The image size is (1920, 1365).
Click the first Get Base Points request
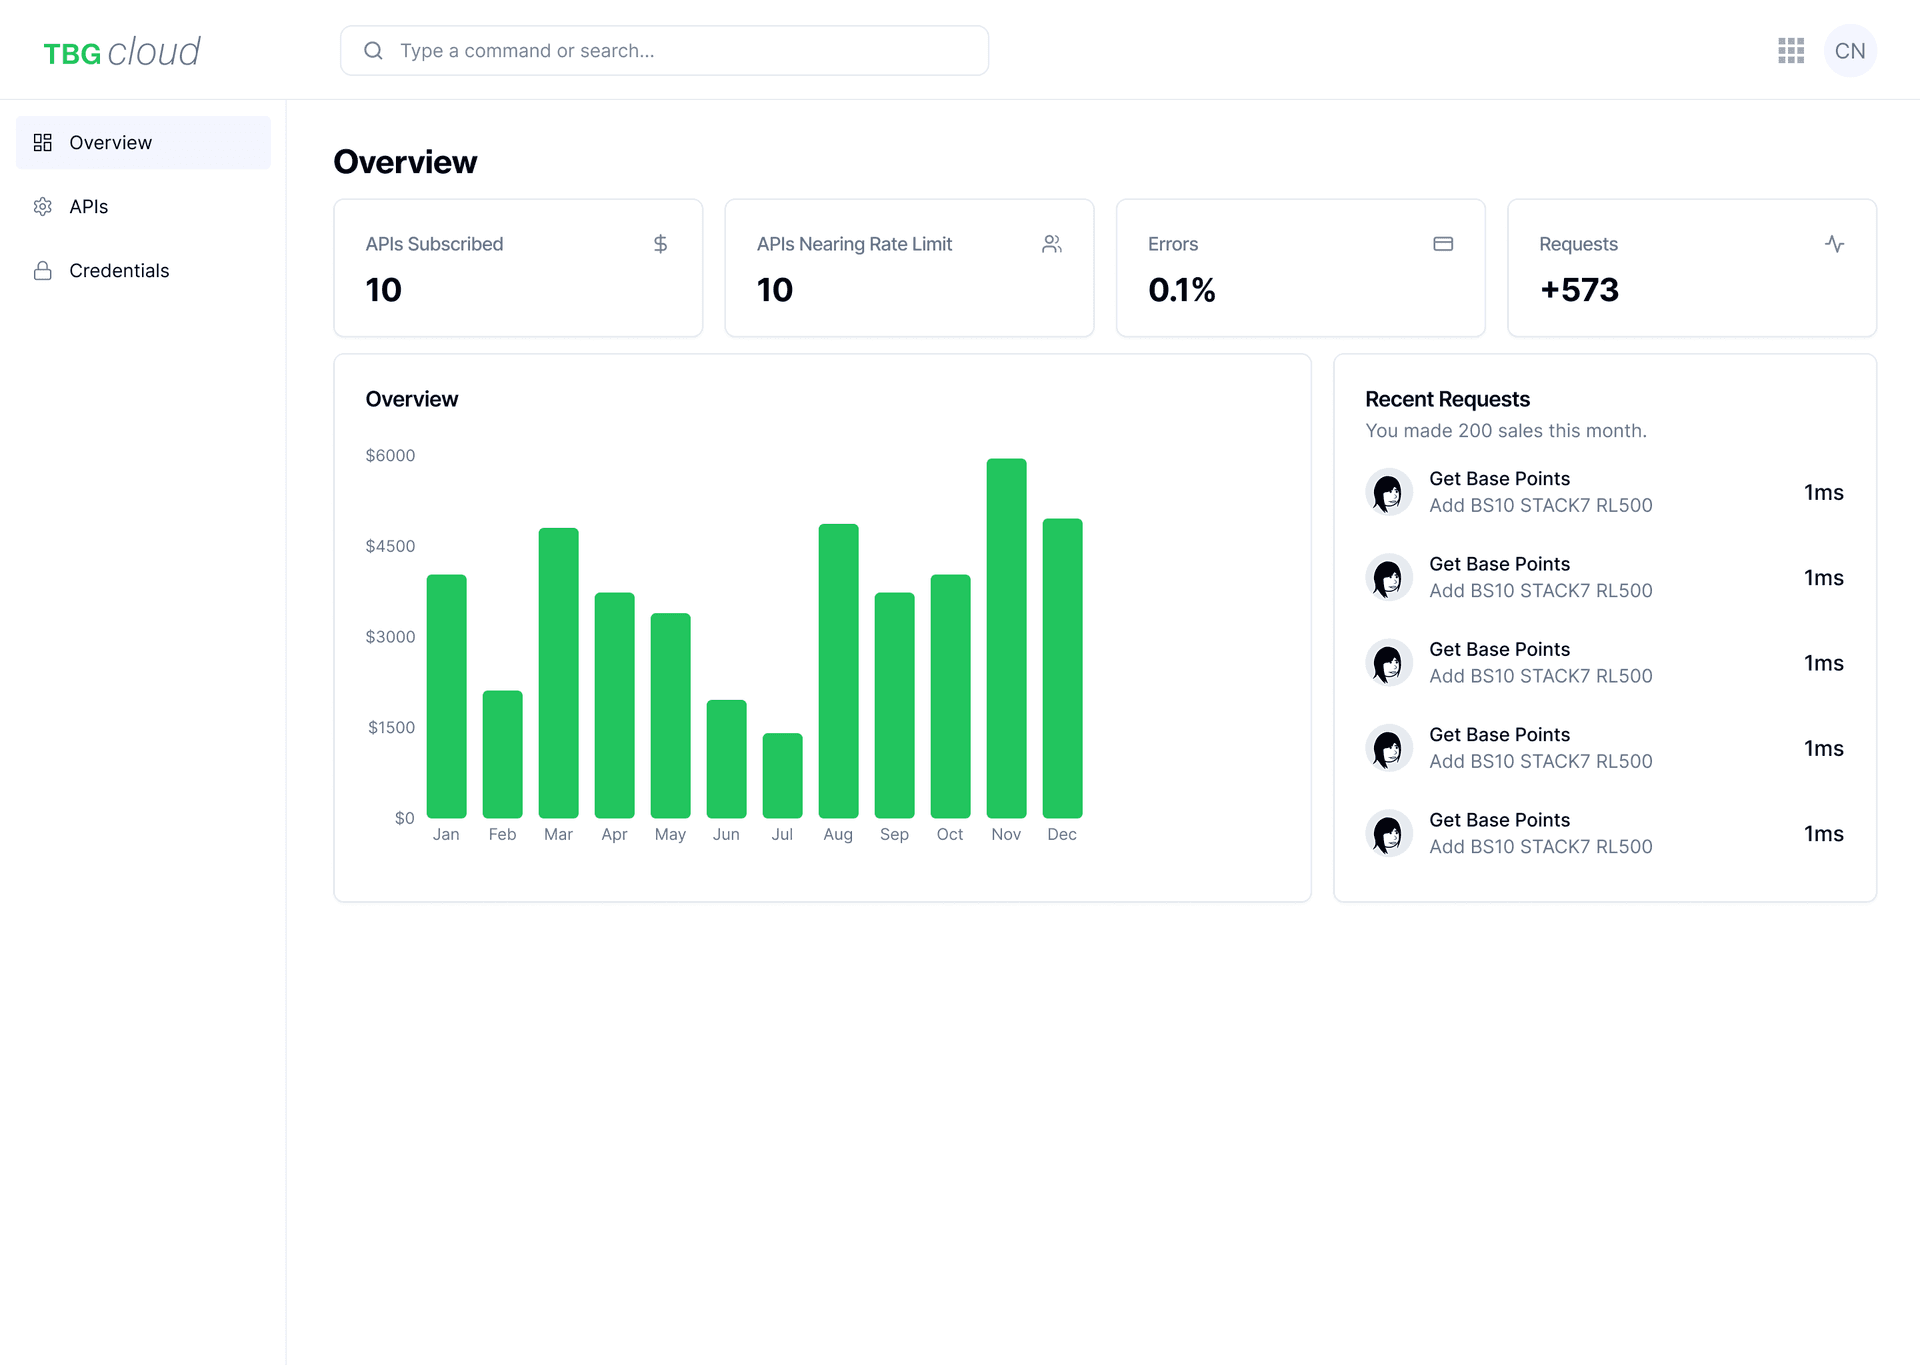pyautogui.click(x=1499, y=479)
